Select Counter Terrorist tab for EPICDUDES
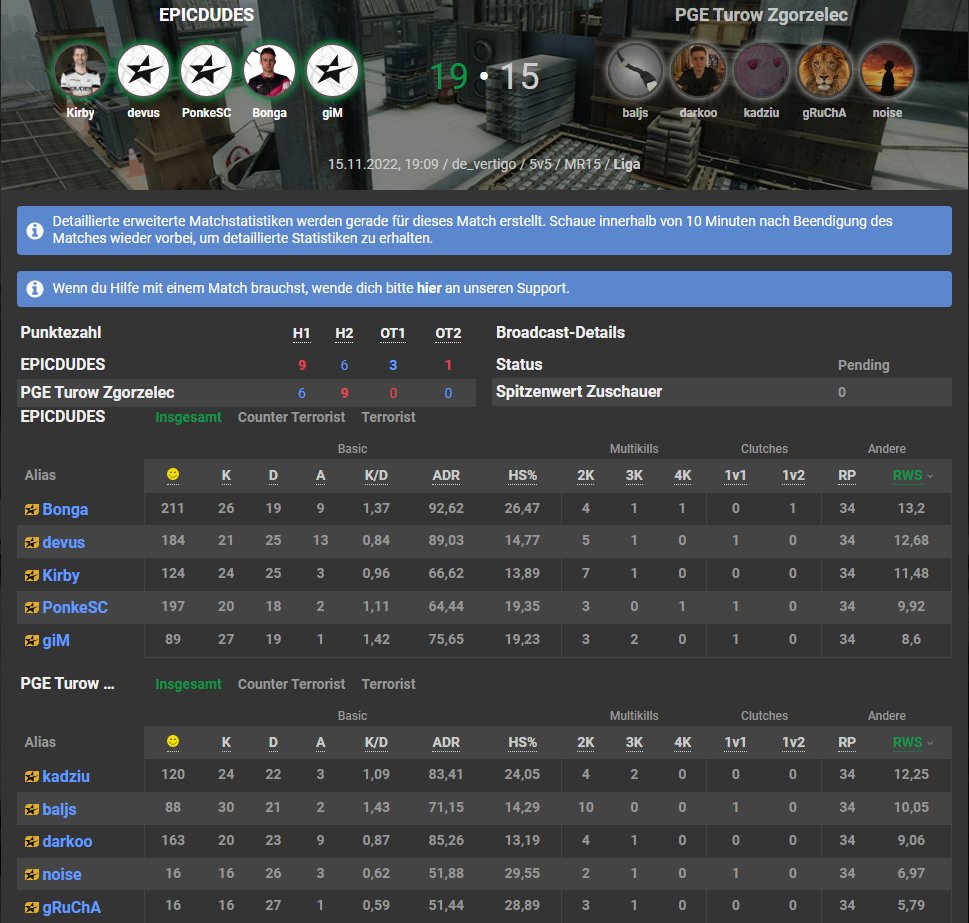 [291, 417]
